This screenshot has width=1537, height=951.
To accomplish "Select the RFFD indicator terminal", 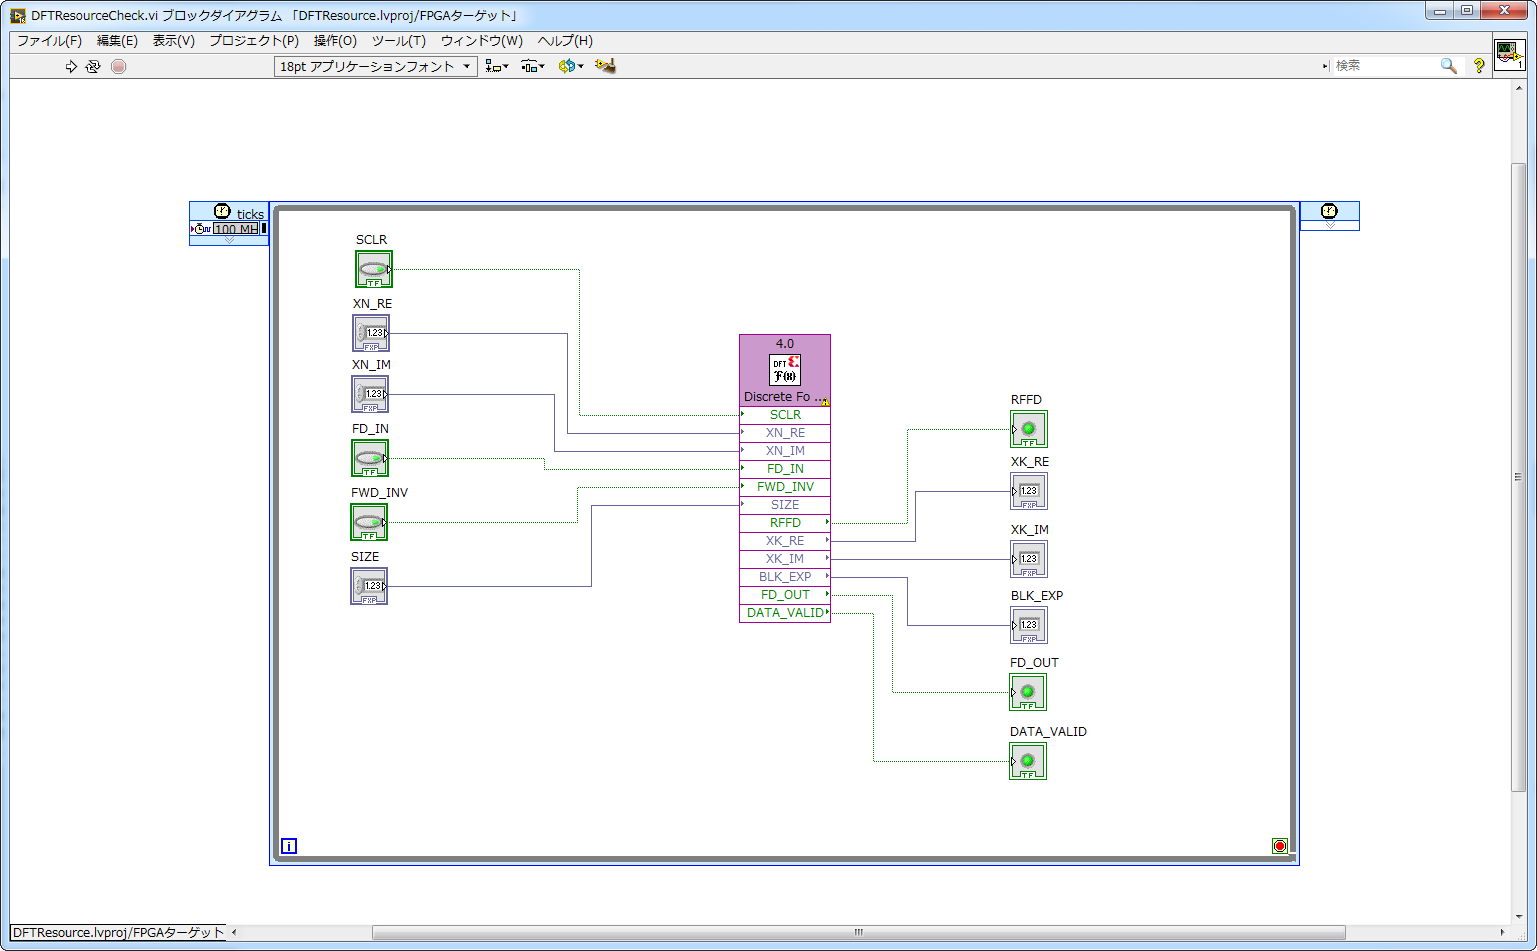I will click(x=1029, y=429).
